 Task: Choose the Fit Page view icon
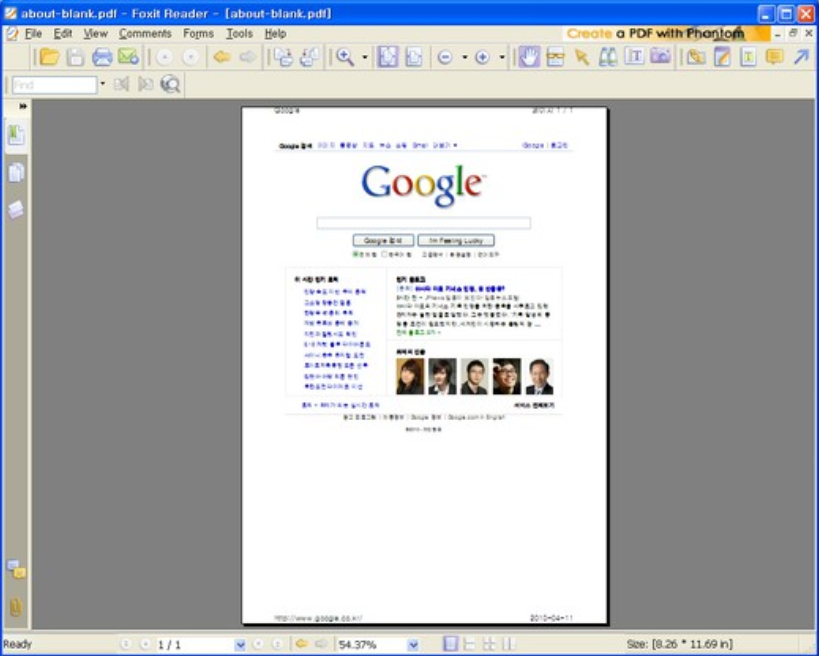(388, 56)
